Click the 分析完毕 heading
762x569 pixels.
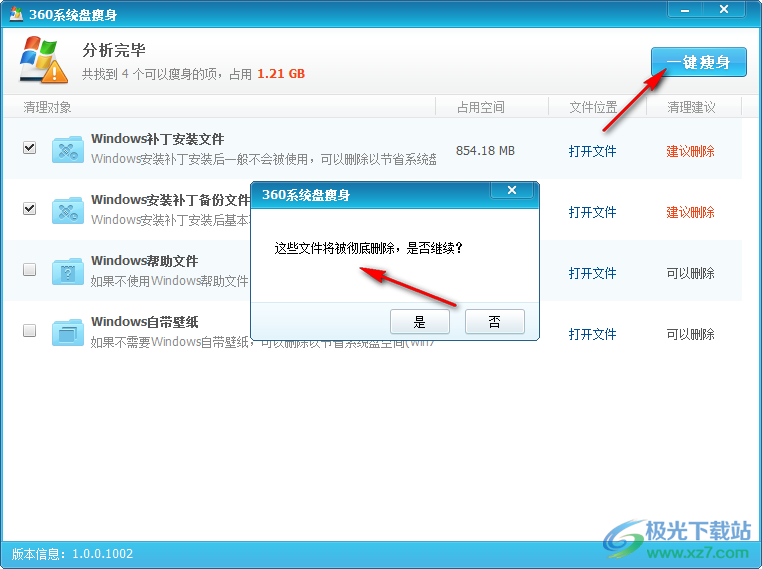(114, 50)
